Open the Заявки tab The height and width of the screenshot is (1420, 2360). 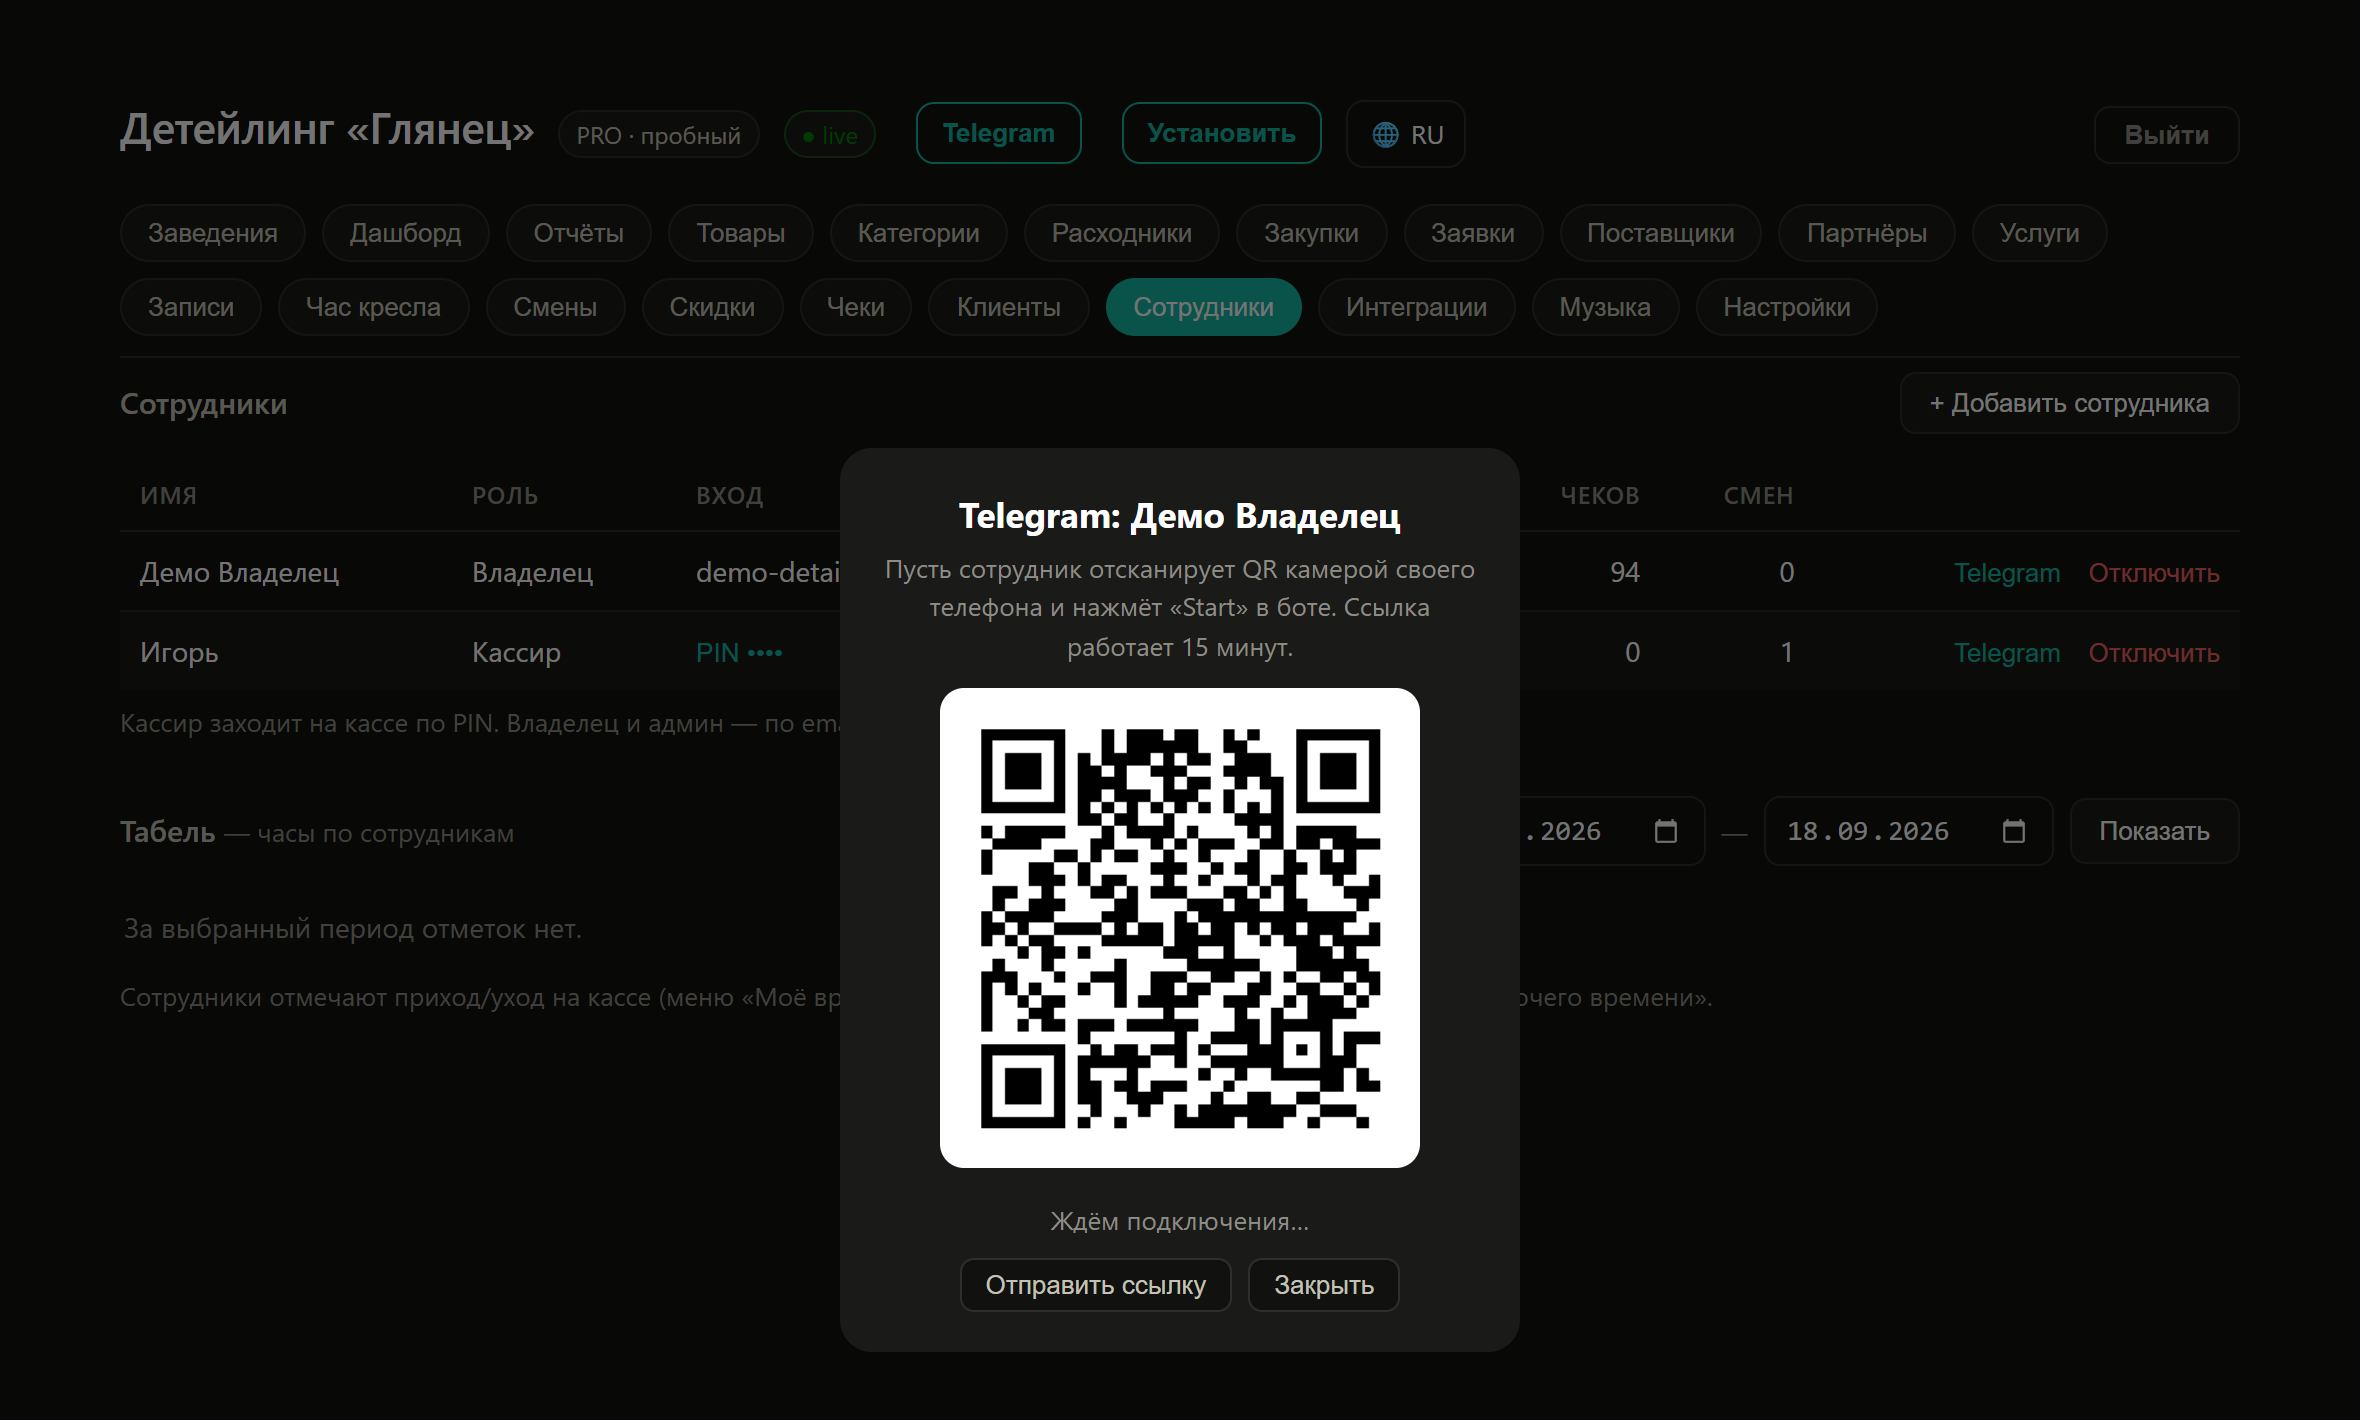(1473, 233)
